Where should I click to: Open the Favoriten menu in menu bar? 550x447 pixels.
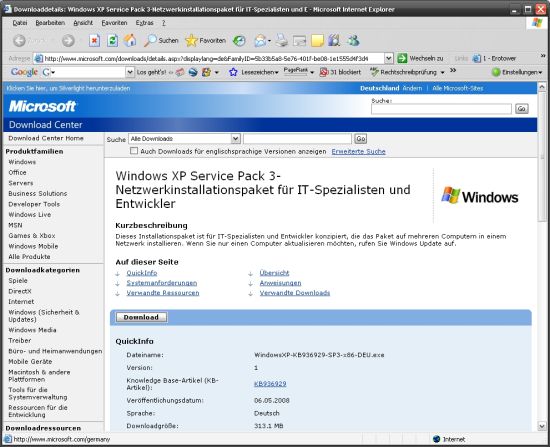[114, 23]
